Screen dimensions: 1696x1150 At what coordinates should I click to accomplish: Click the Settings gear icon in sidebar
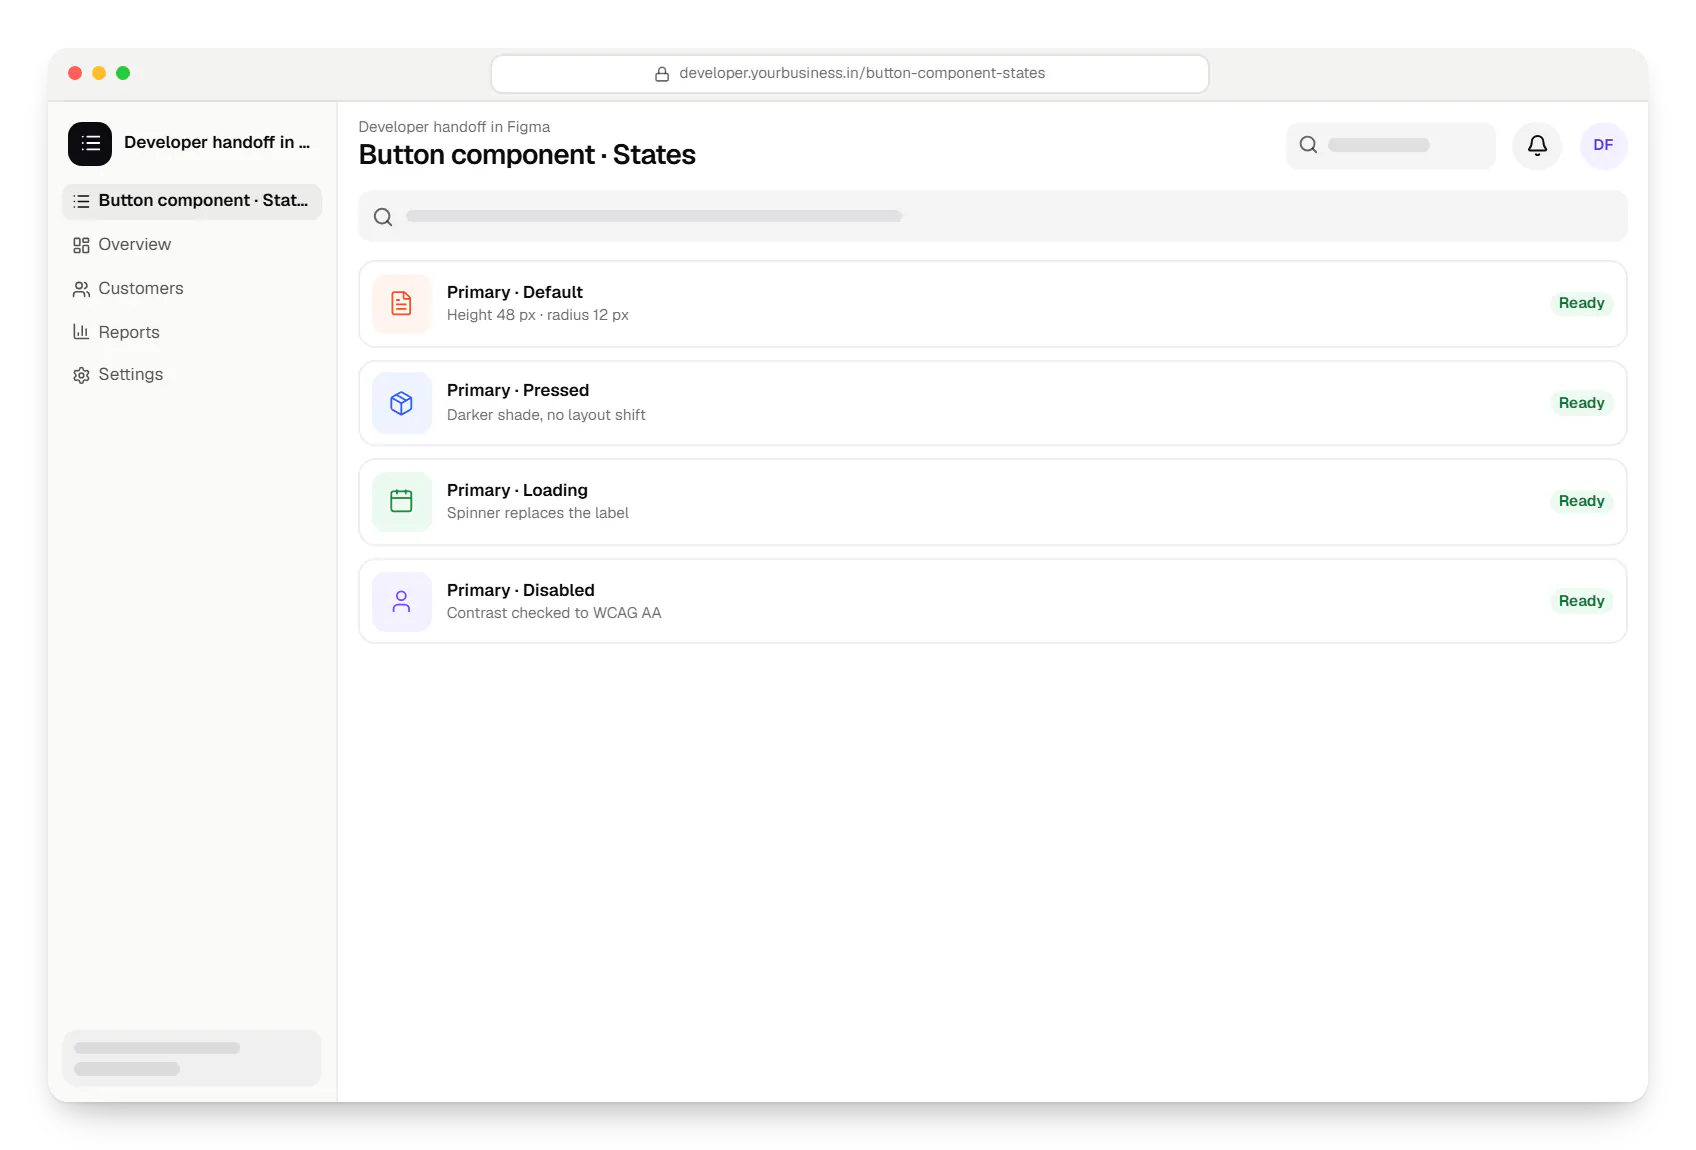(x=81, y=375)
